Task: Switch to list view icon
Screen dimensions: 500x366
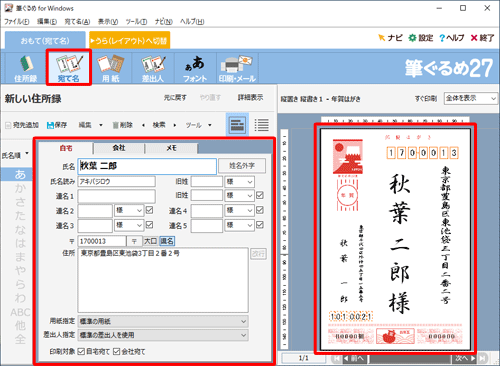Action: 261,125
